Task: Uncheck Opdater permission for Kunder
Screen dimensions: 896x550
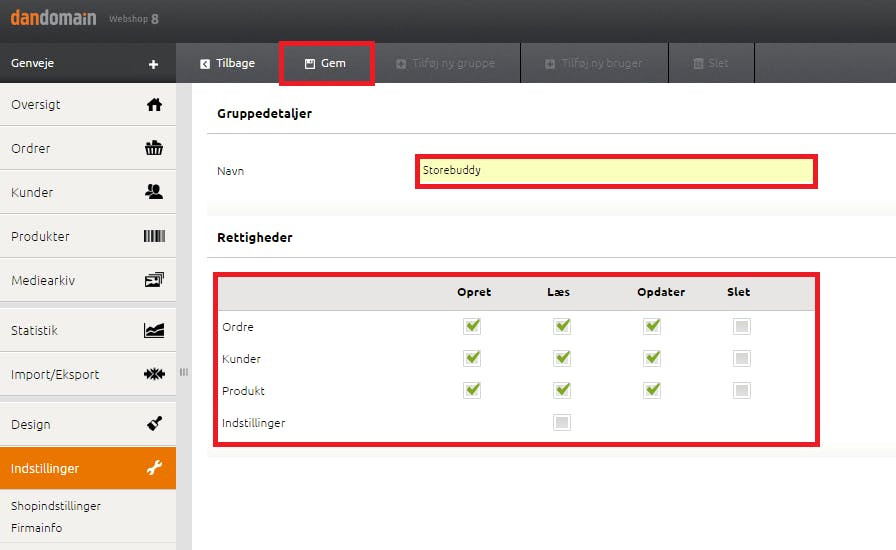Action: pyautogui.click(x=652, y=358)
